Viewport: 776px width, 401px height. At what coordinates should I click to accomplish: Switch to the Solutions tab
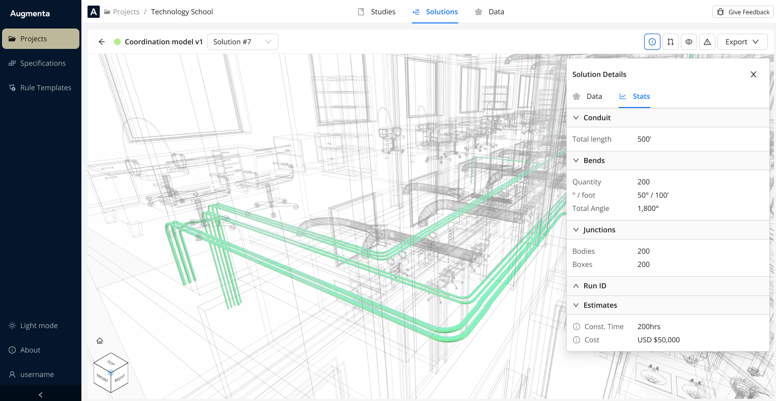pyautogui.click(x=435, y=12)
